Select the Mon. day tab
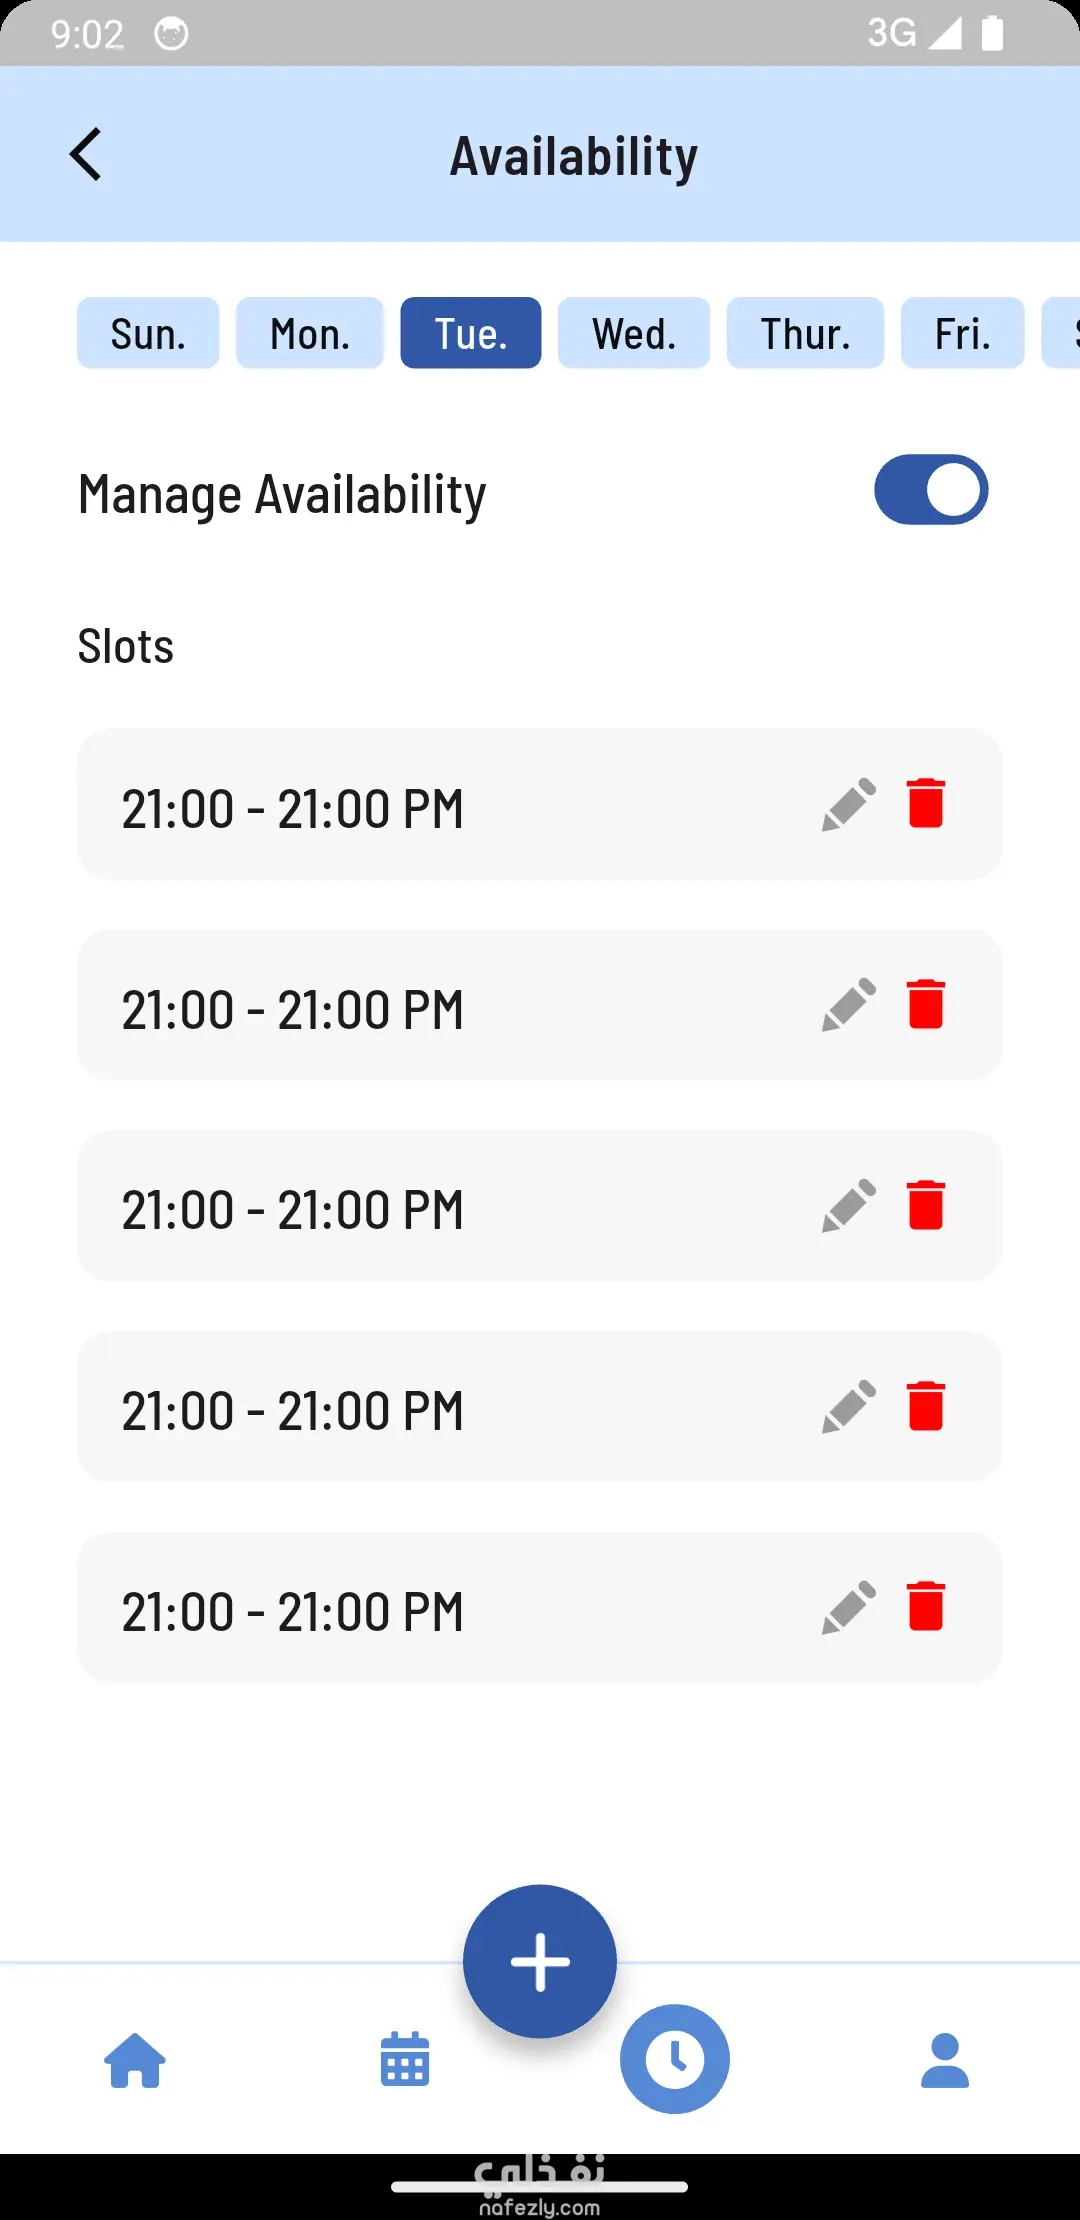This screenshot has height=2220, width=1080. [x=310, y=334]
